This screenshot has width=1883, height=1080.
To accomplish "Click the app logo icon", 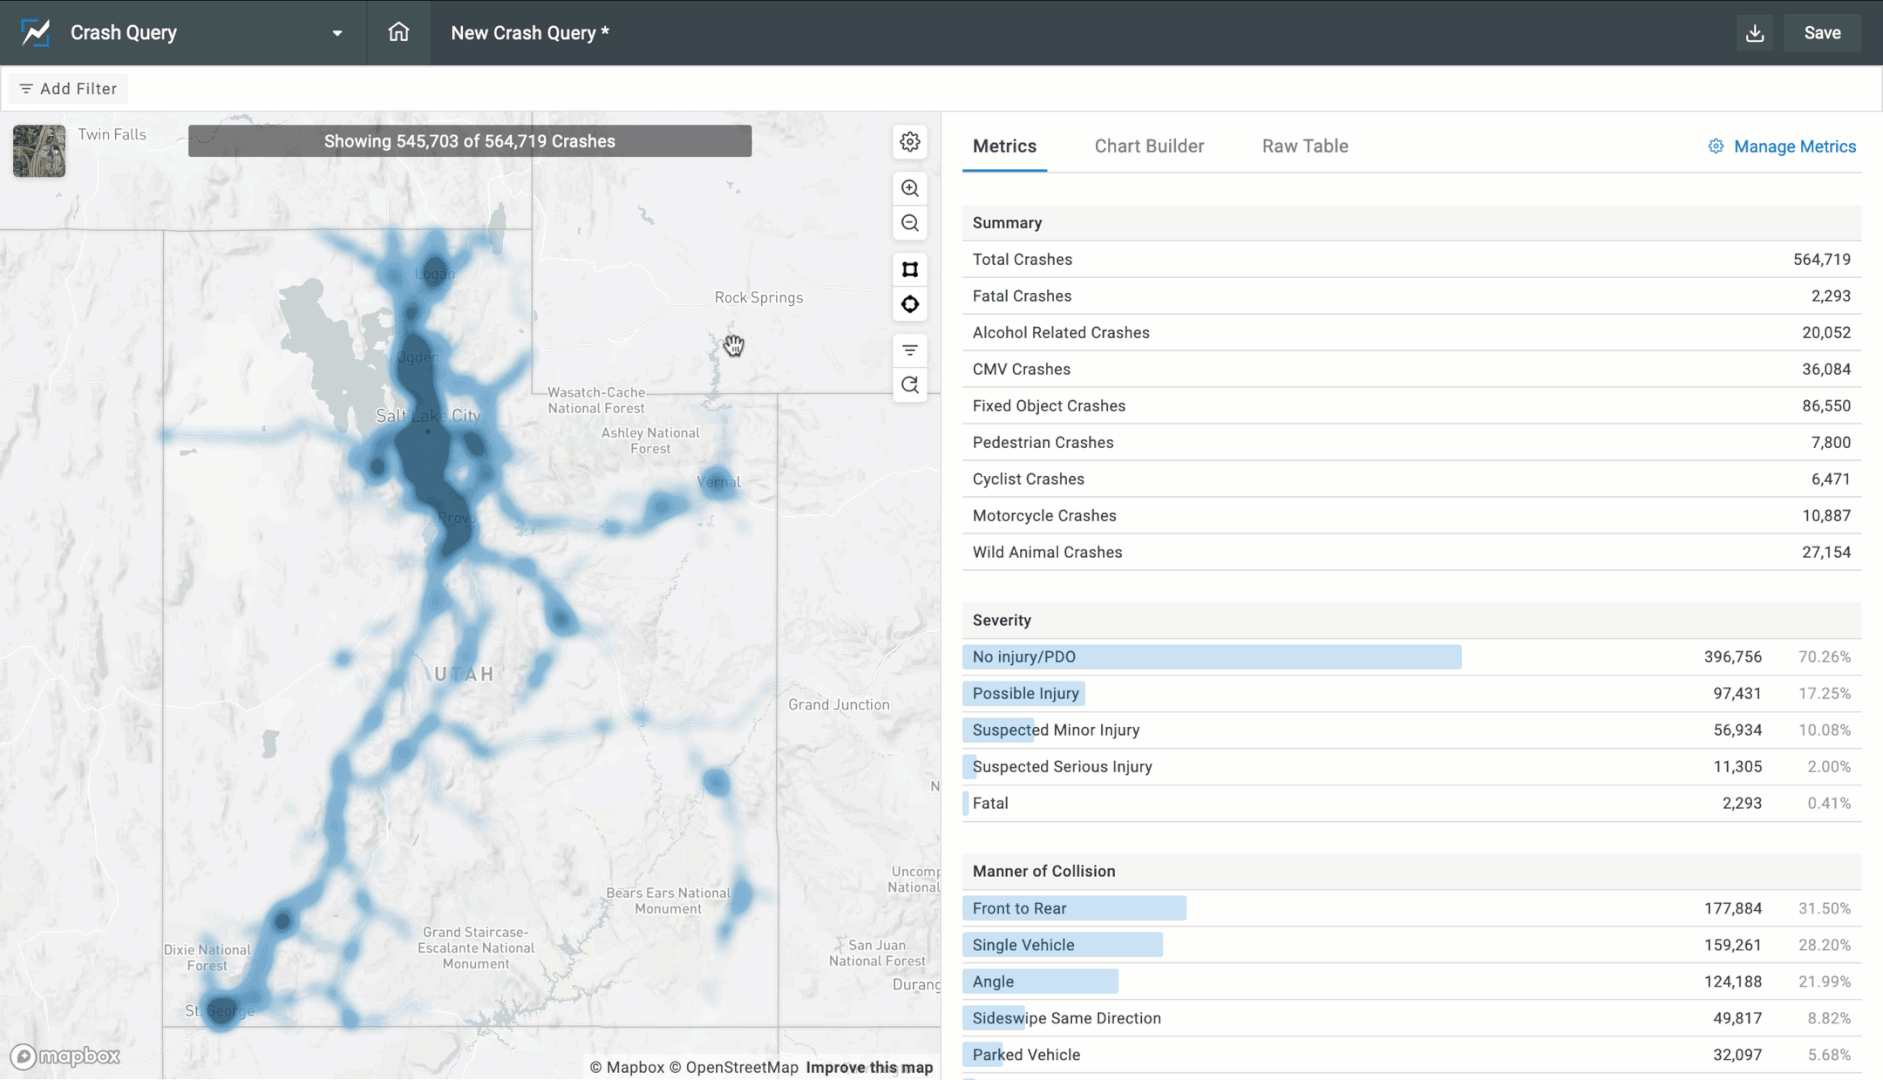I will pos(35,32).
